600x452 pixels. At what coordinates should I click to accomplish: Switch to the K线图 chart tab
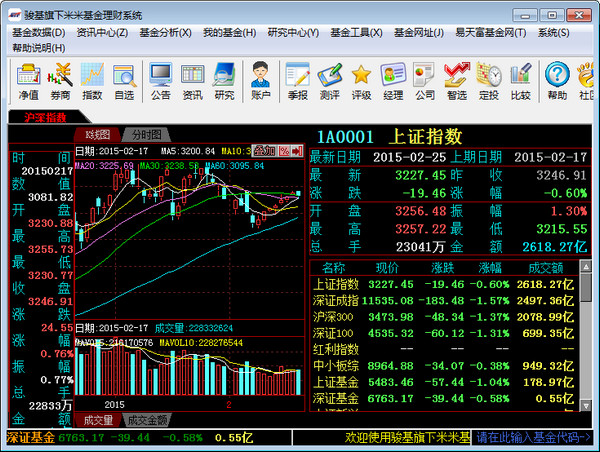coord(97,135)
